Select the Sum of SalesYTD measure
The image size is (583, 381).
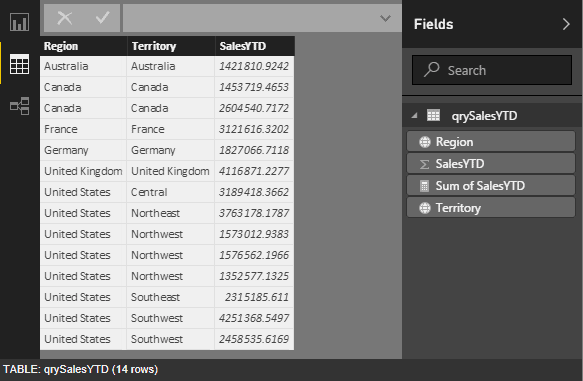(491, 185)
